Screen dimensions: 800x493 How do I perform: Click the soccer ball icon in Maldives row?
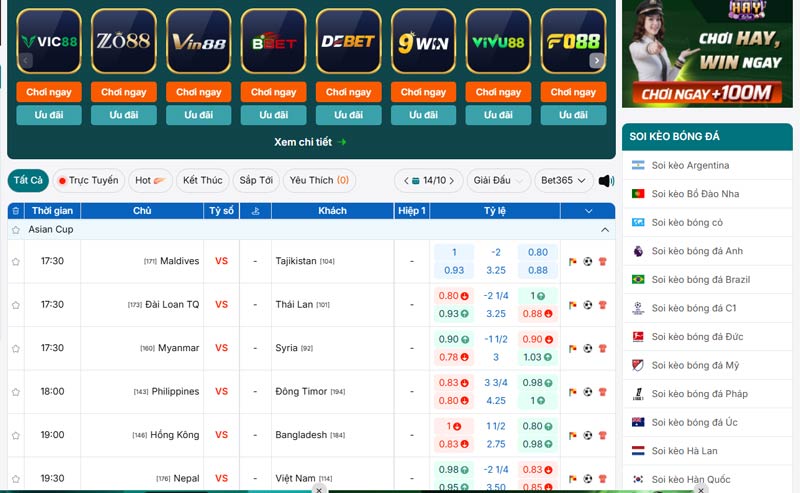pos(588,262)
